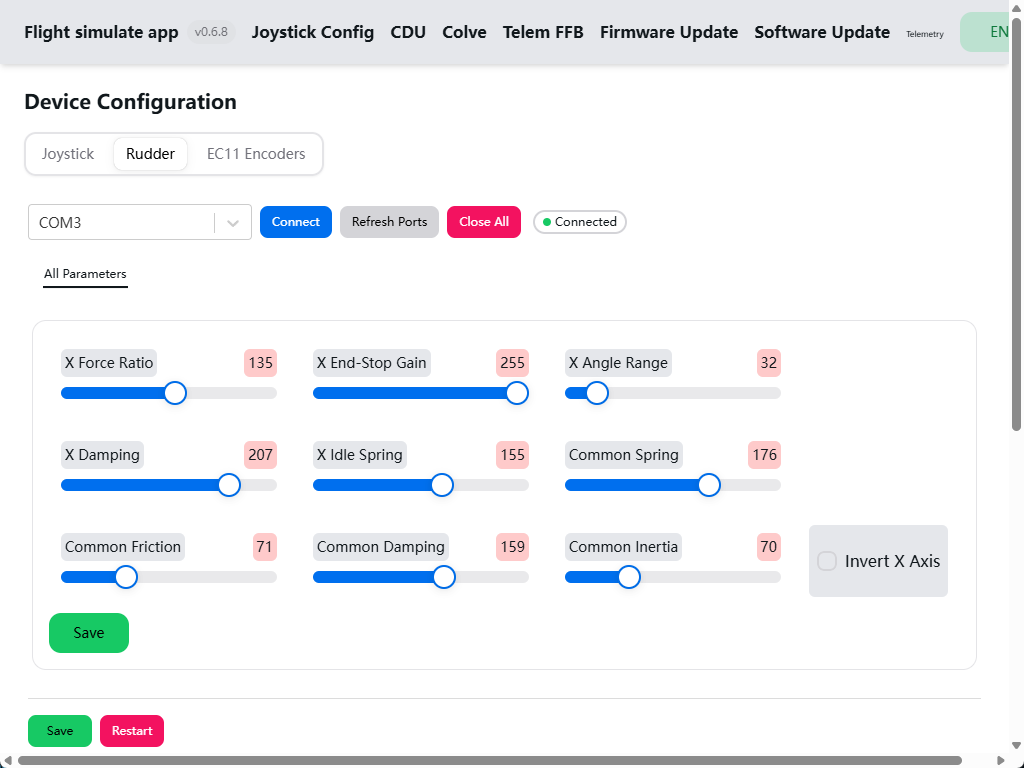The height and width of the screenshot is (768, 1024).
Task: Click the Connected status indicator
Action: [580, 222]
